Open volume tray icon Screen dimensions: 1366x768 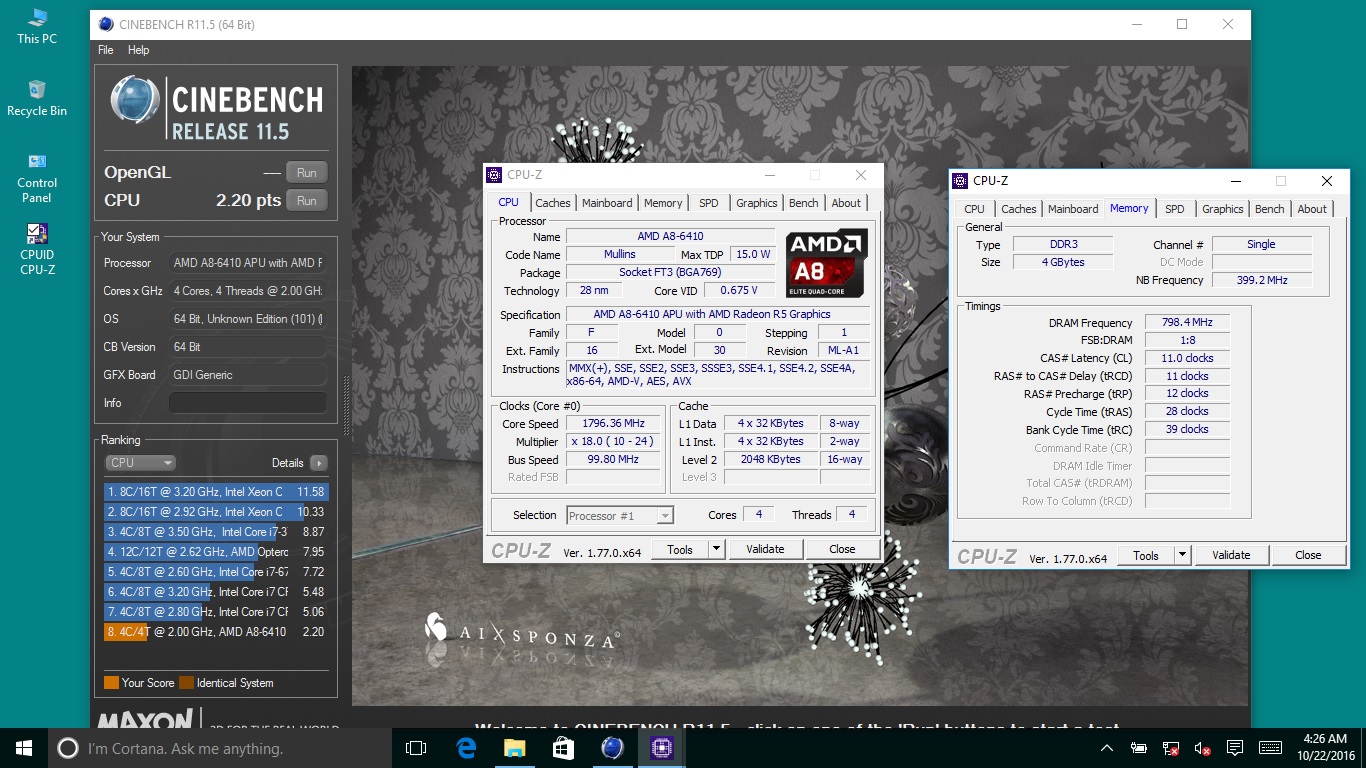(x=1202, y=748)
